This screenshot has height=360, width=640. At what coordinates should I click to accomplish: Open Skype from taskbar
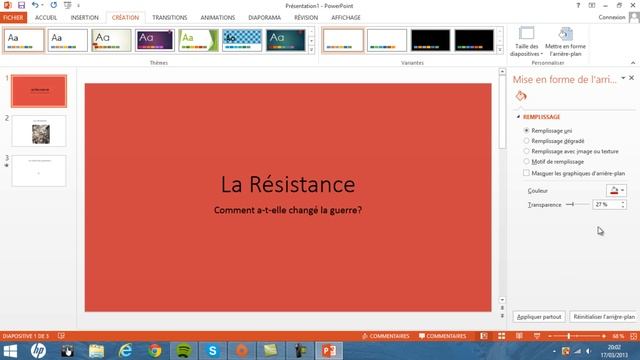(213, 351)
